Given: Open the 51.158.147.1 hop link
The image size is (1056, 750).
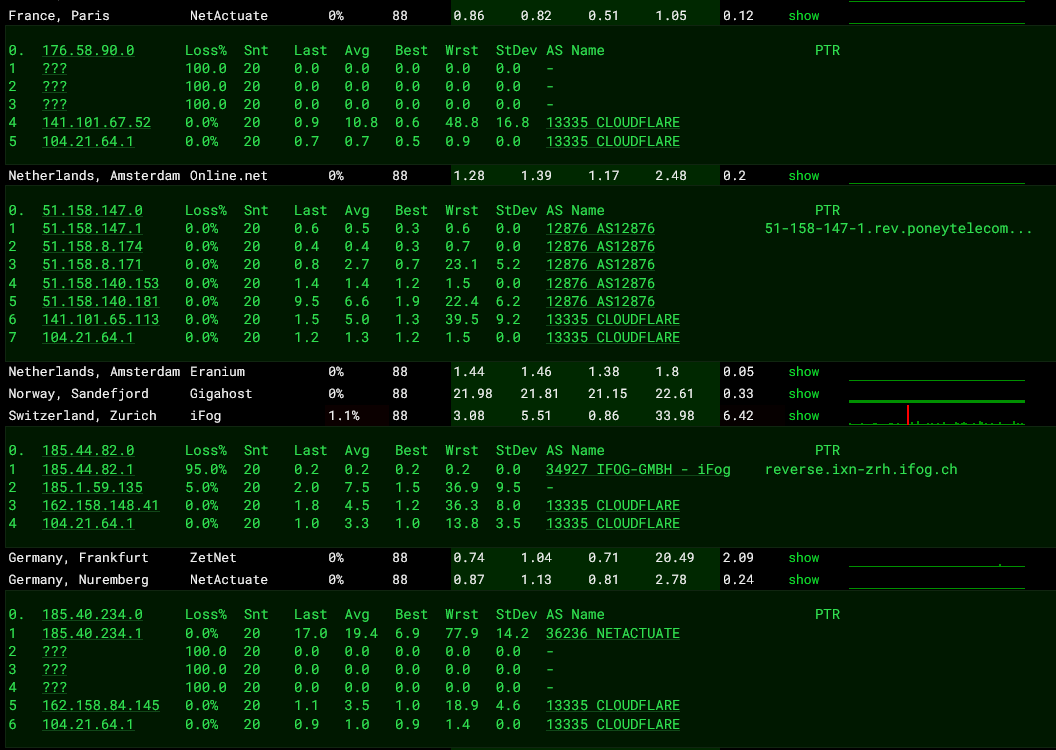Looking at the screenshot, I should tap(92, 229).
